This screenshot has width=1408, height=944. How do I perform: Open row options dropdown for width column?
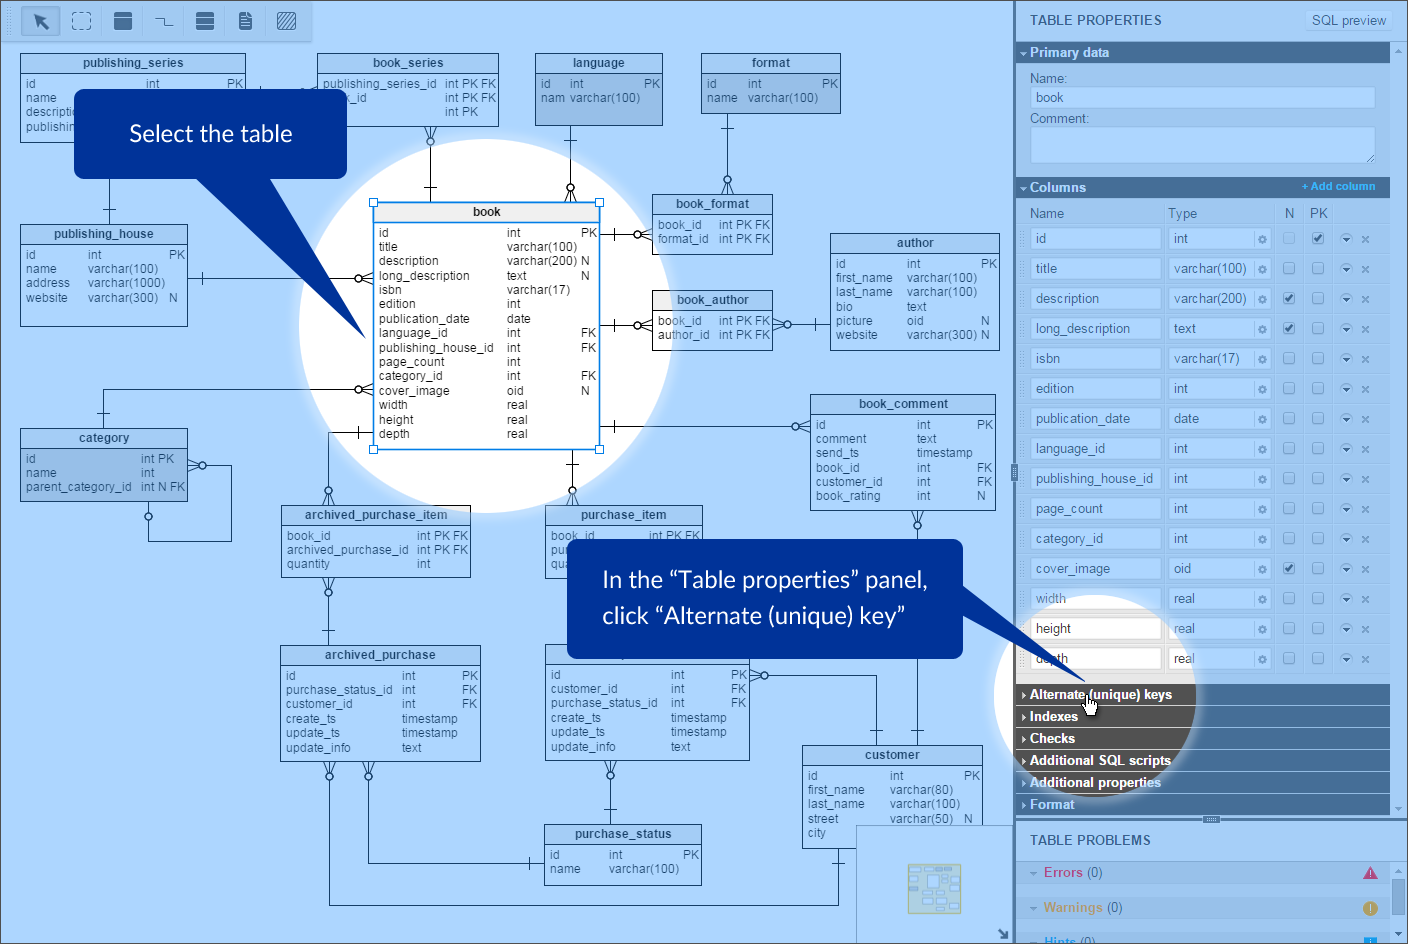[x=1346, y=599]
